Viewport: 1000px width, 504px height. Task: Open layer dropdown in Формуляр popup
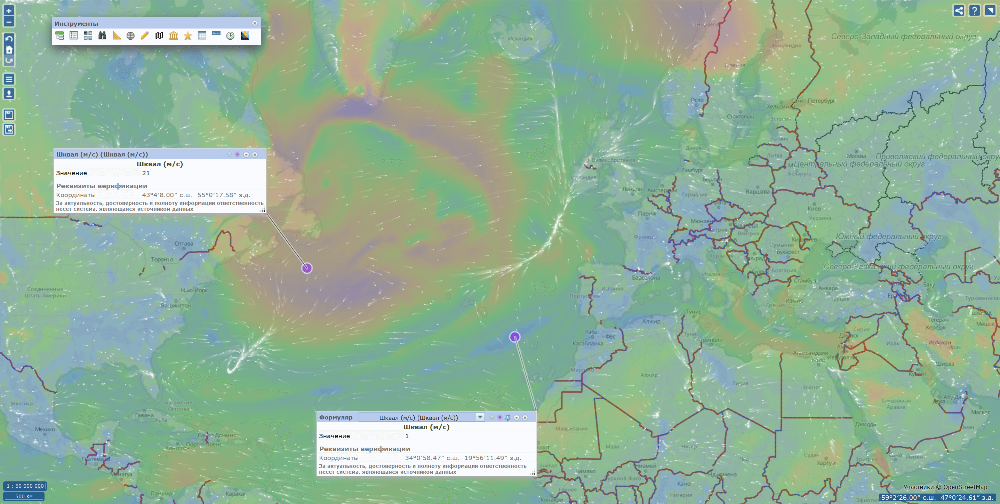[480, 416]
